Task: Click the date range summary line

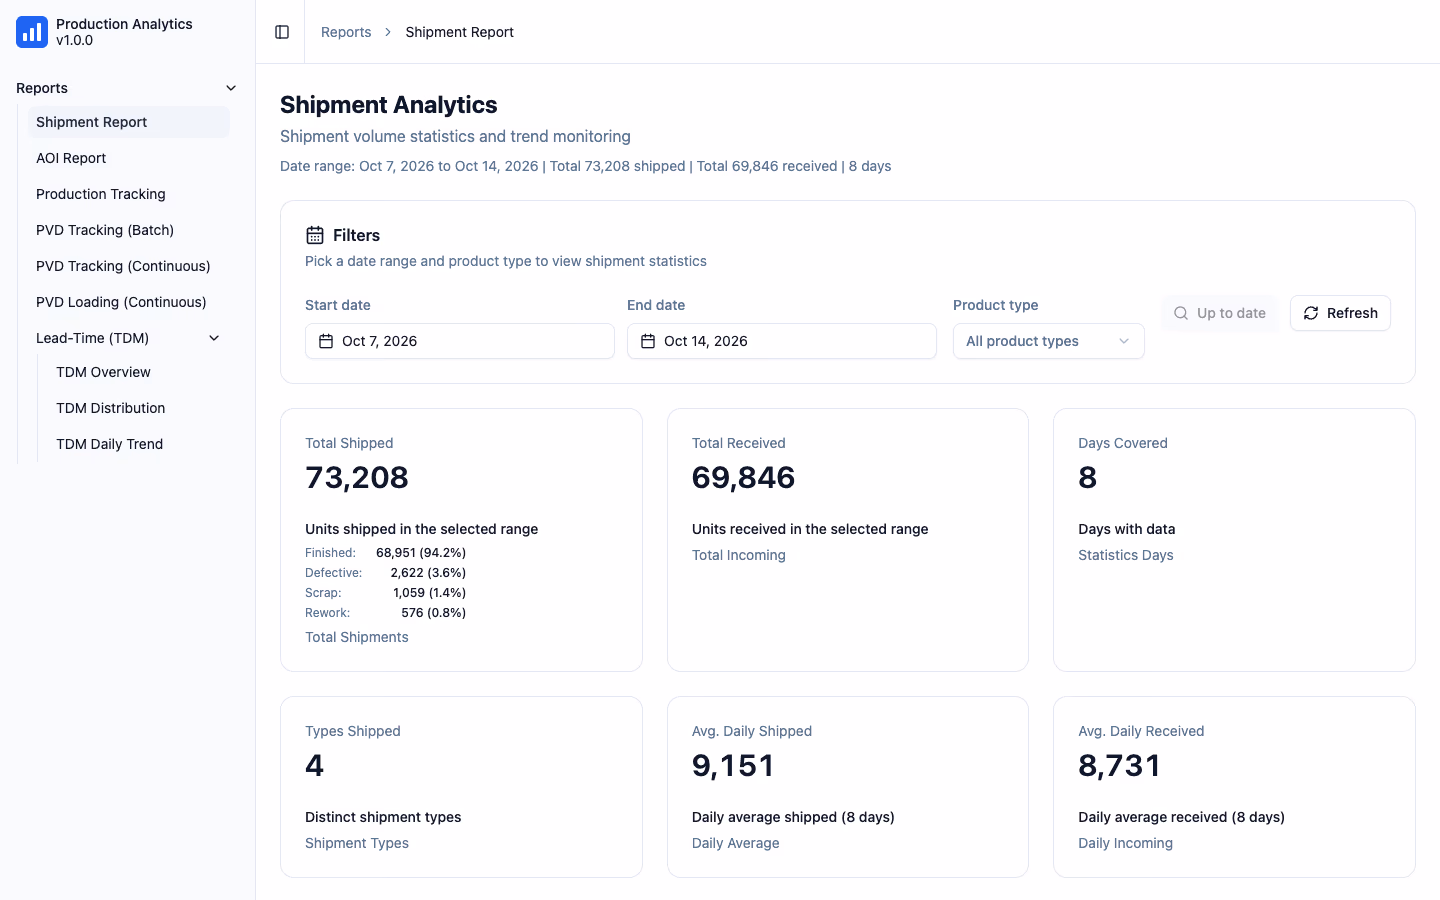Action: coord(585,166)
